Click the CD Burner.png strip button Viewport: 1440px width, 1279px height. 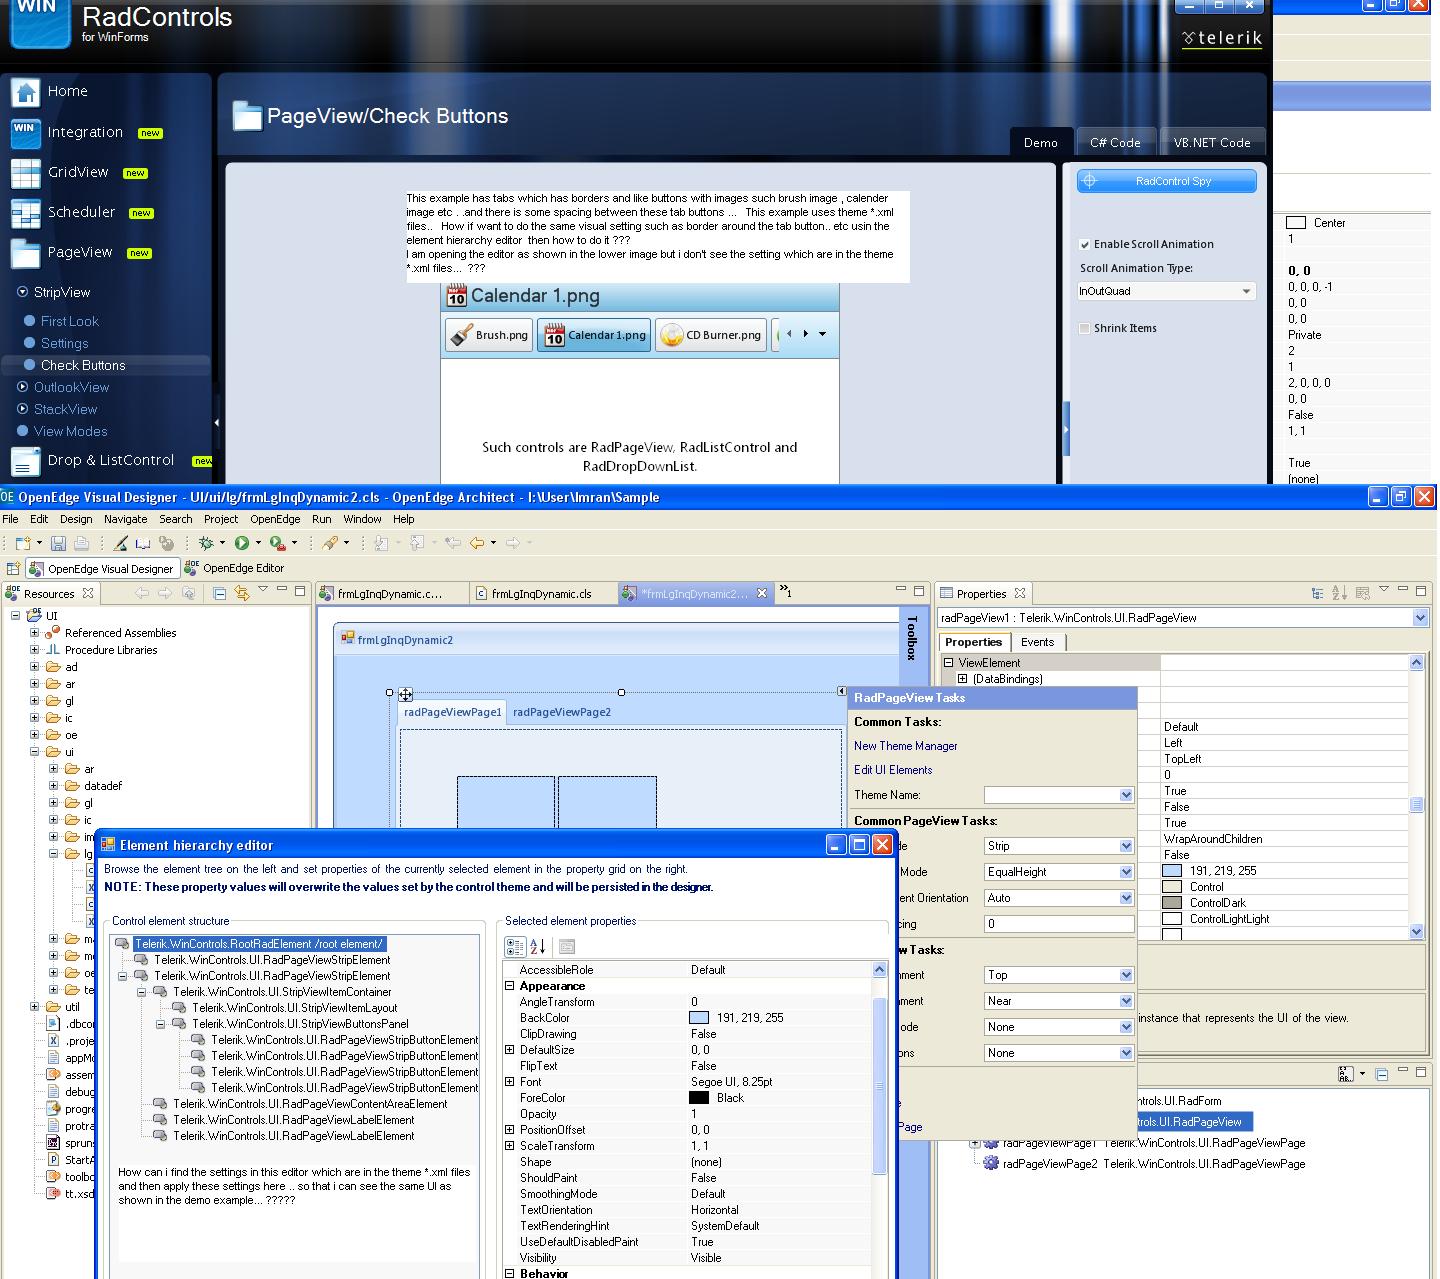pyautogui.click(x=711, y=335)
